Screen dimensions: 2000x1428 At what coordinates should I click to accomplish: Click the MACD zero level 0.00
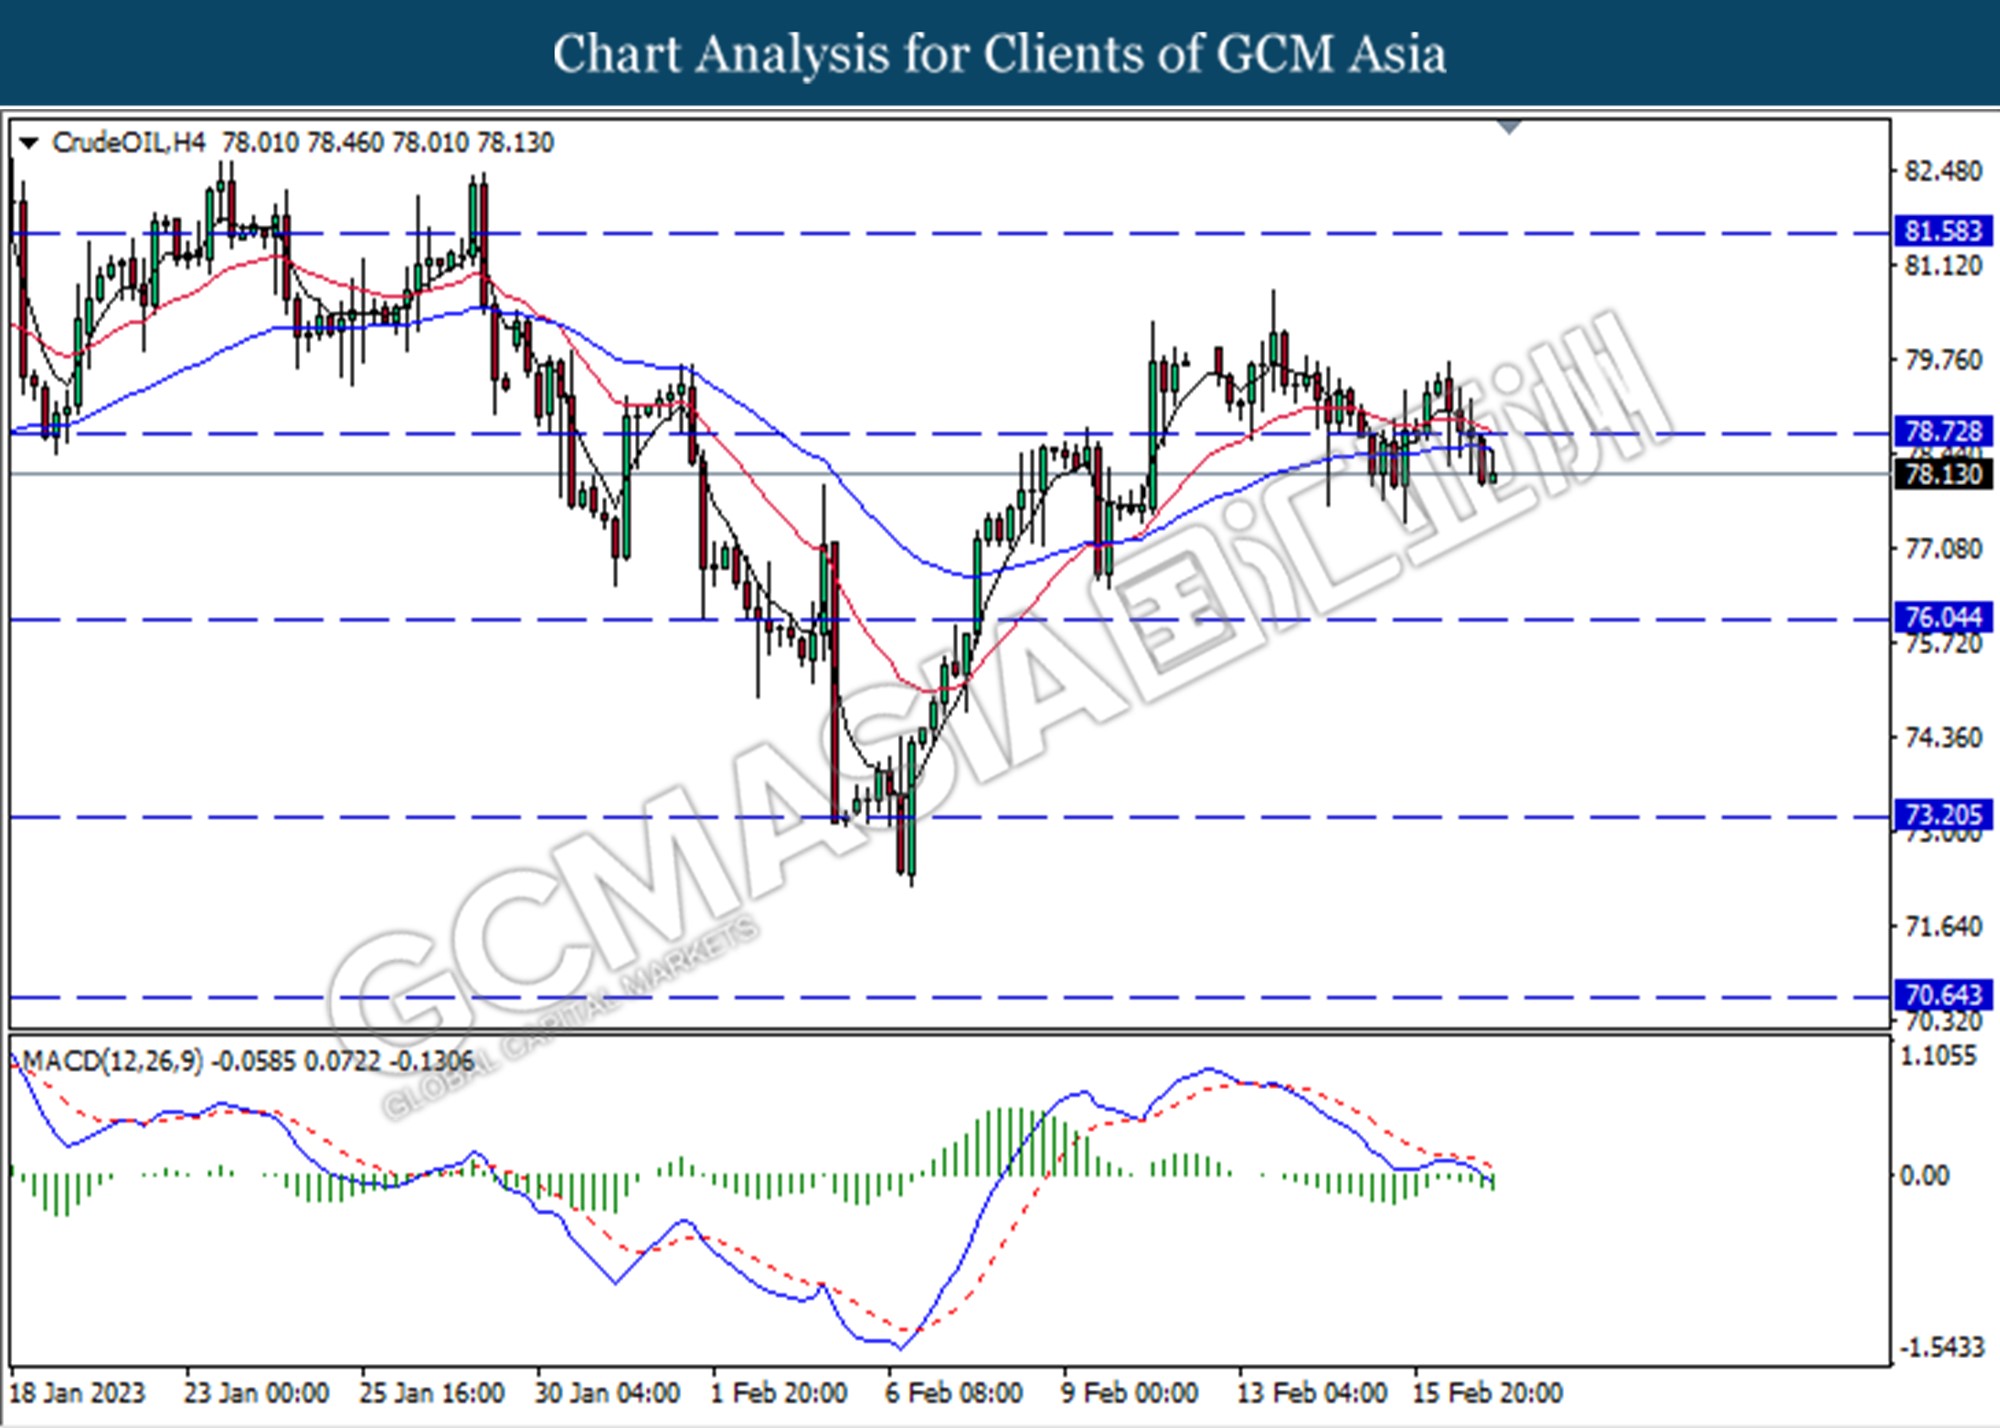pyautogui.click(x=1924, y=1175)
